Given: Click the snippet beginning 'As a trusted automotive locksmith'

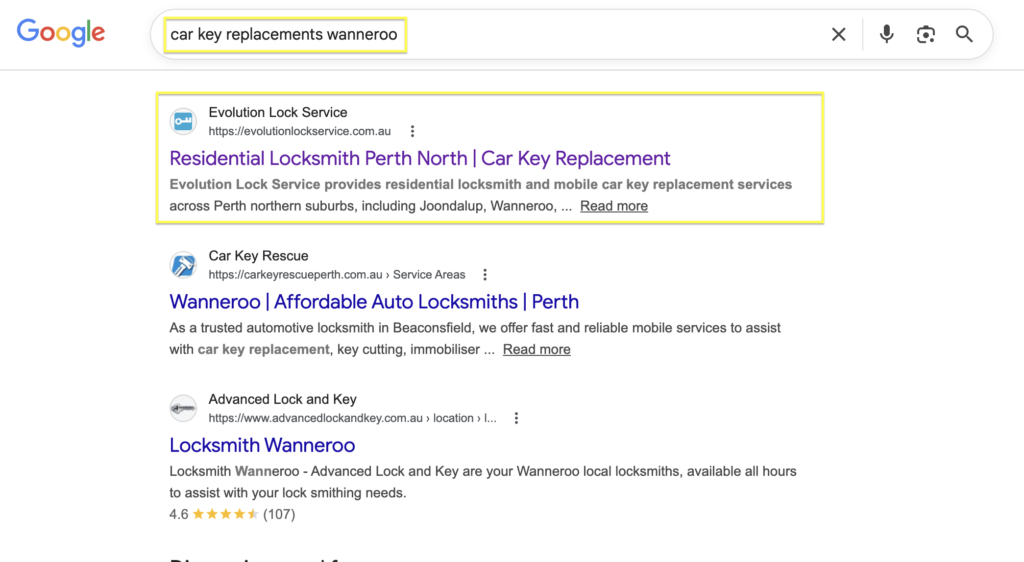Looking at the screenshot, I should pyautogui.click(x=475, y=338).
